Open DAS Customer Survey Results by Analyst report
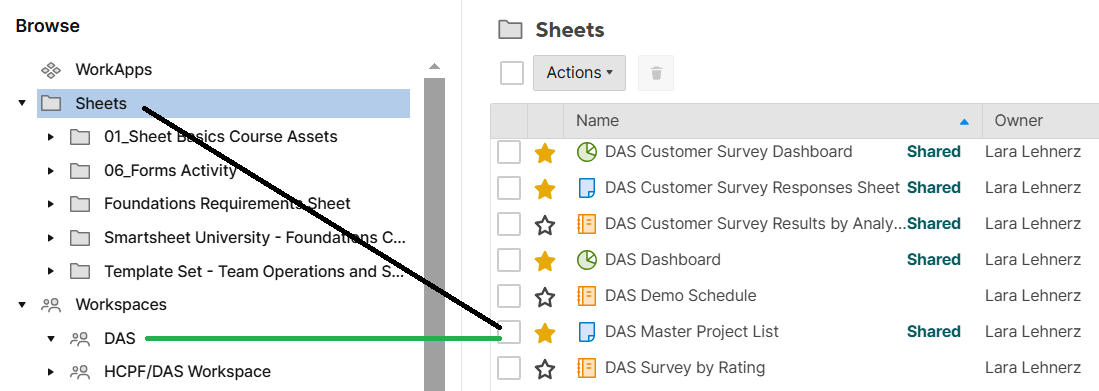The width and height of the screenshot is (1099, 391). click(x=756, y=224)
